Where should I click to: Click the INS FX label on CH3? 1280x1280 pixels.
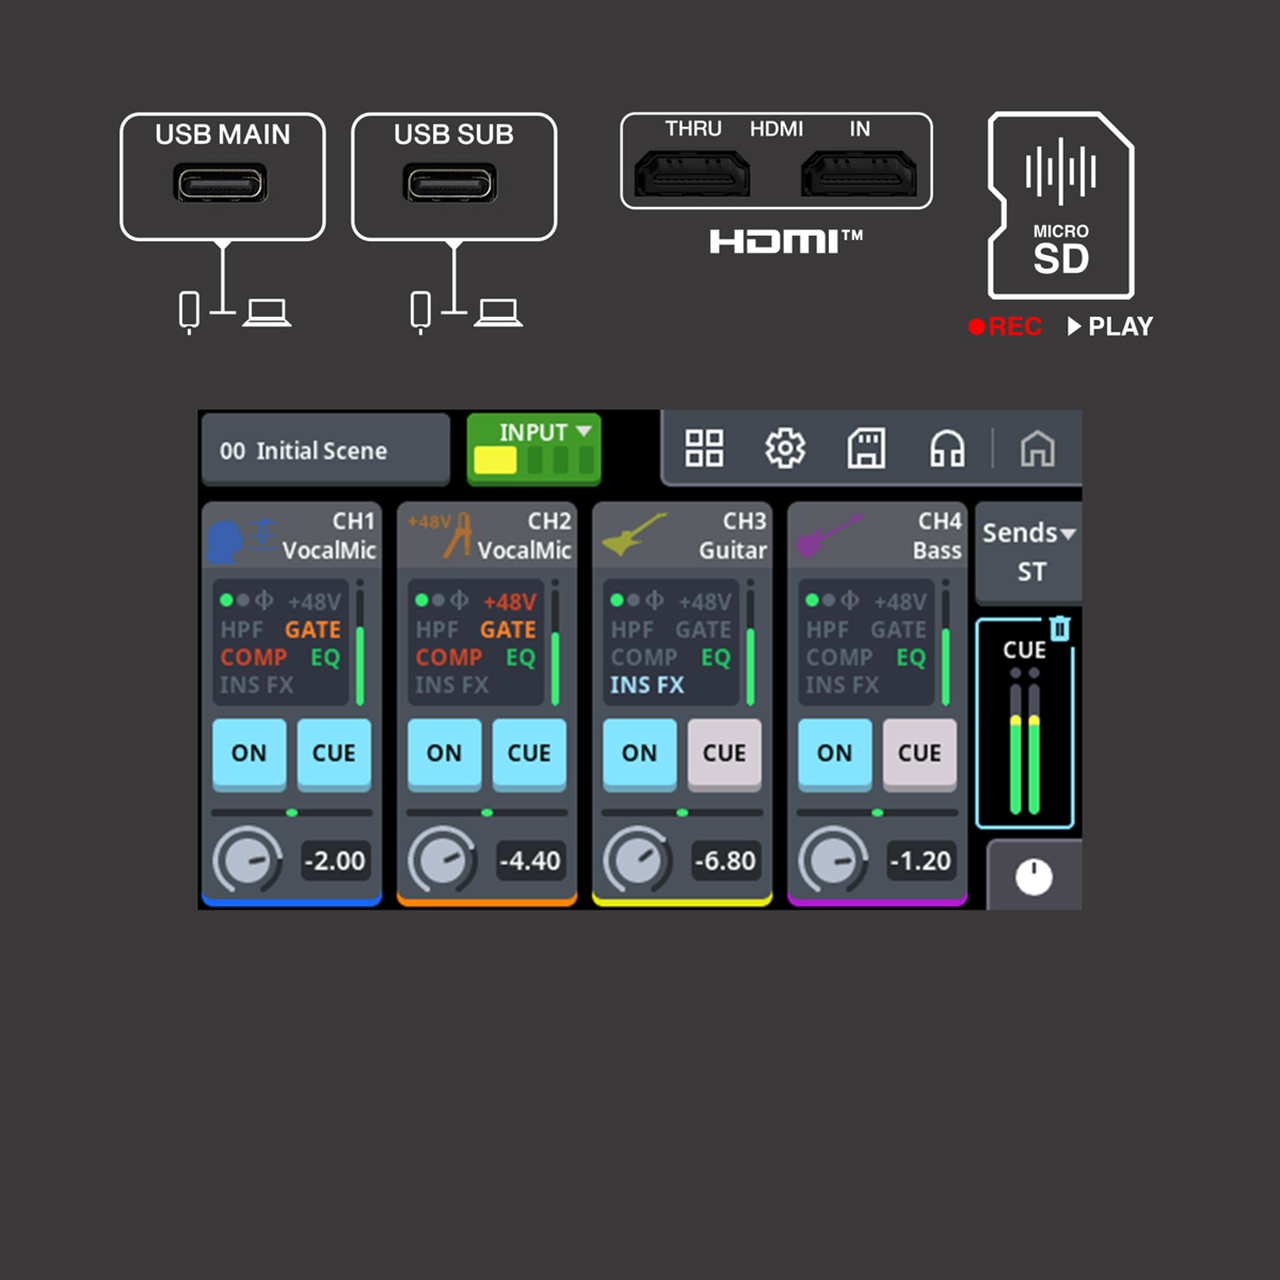click(647, 685)
